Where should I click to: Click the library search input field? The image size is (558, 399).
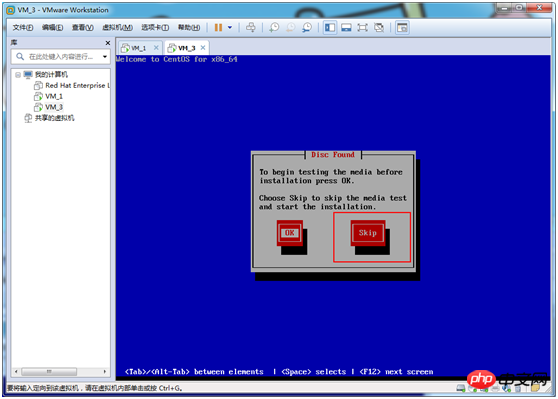pyautogui.click(x=61, y=57)
